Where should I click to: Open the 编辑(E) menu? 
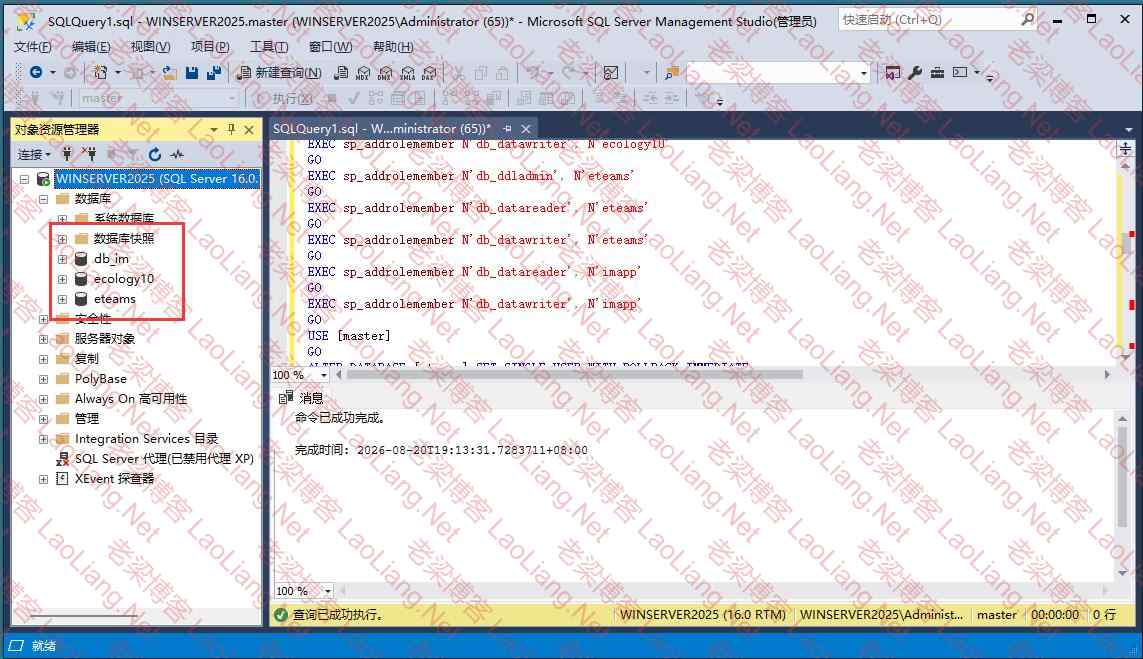pos(91,47)
